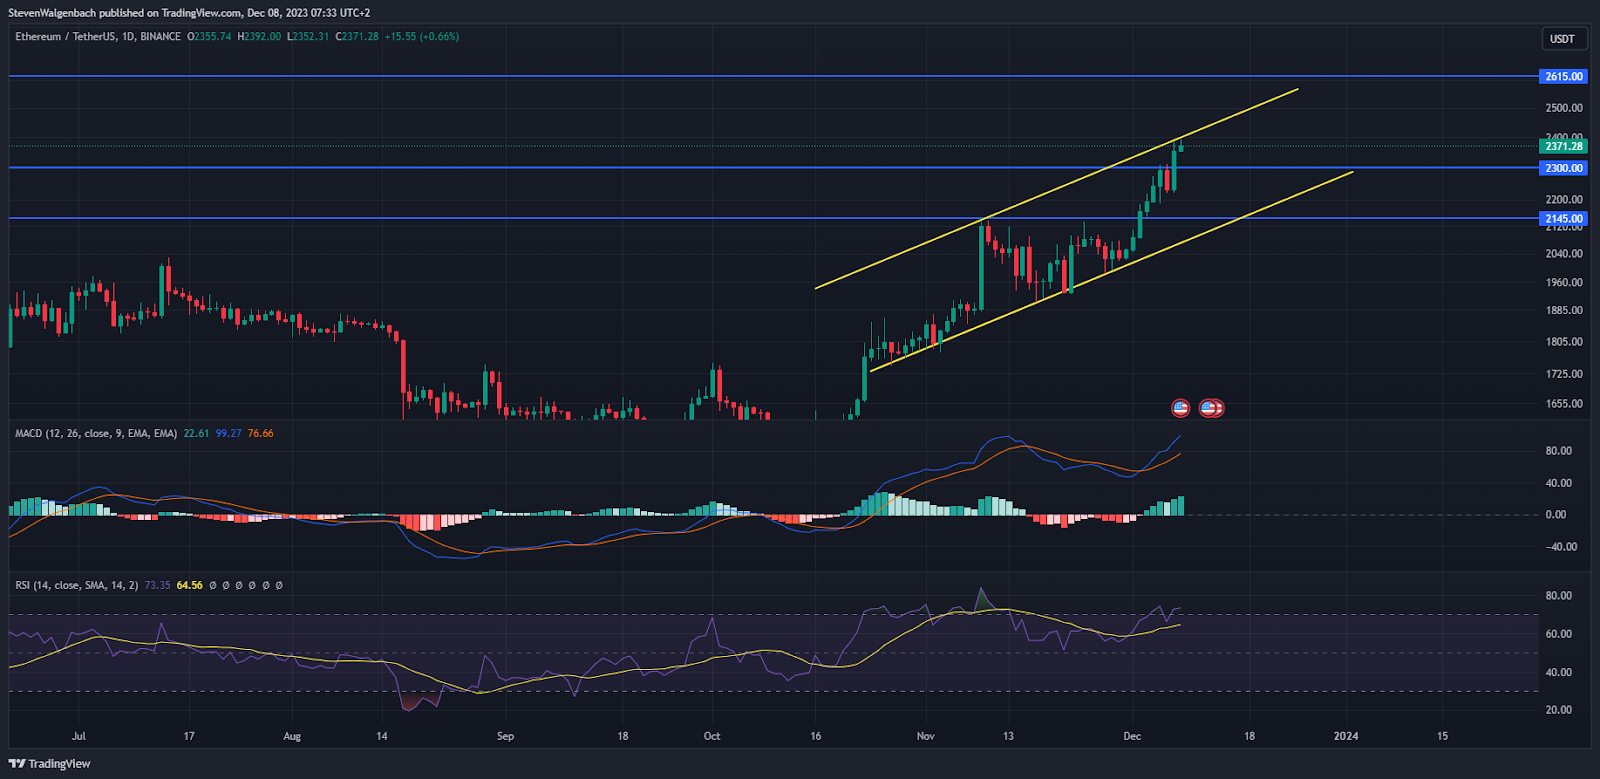The width and height of the screenshot is (1600, 779).
Task: Click the open value O2355.74
Action: (209, 37)
